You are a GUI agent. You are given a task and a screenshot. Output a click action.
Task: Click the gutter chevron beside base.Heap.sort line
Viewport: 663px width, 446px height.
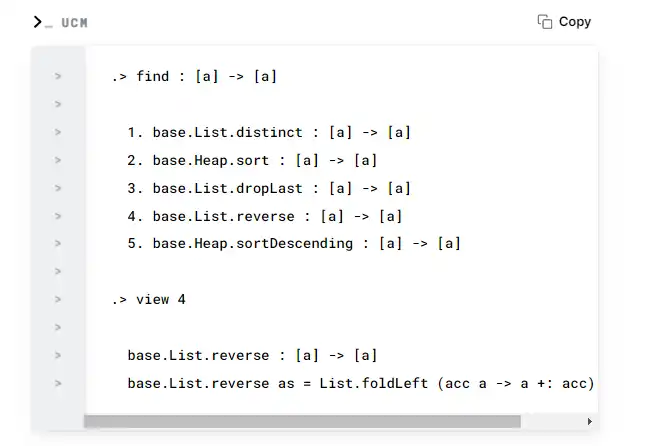pos(58,160)
